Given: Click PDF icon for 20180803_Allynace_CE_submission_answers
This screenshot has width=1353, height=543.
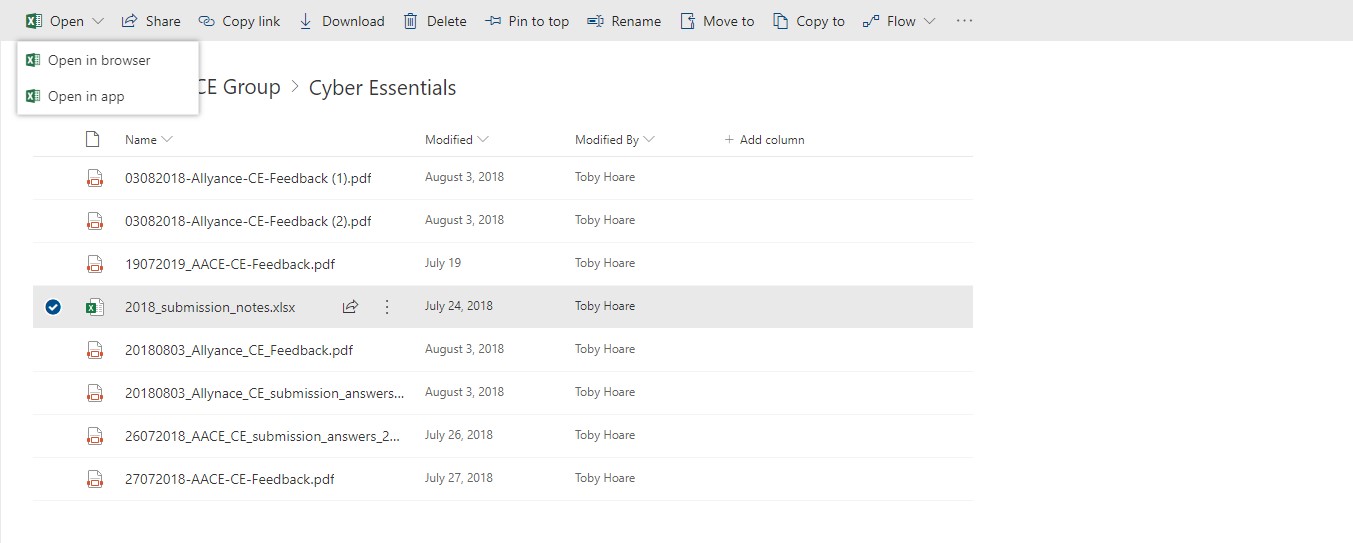Looking at the screenshot, I should (x=94, y=393).
